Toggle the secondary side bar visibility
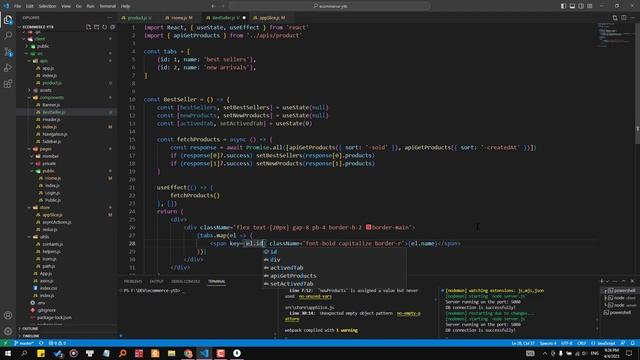Screen dimensions: 640x360 point(581,6)
